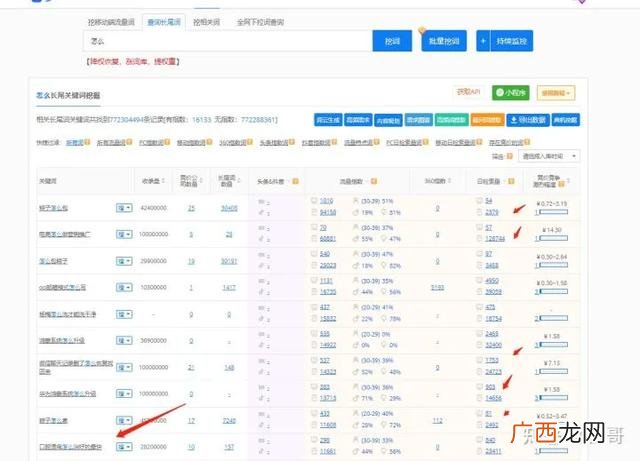Open 搜 dropdown in the 42400000 row
Screen dimensions: 640x461
[124, 208]
